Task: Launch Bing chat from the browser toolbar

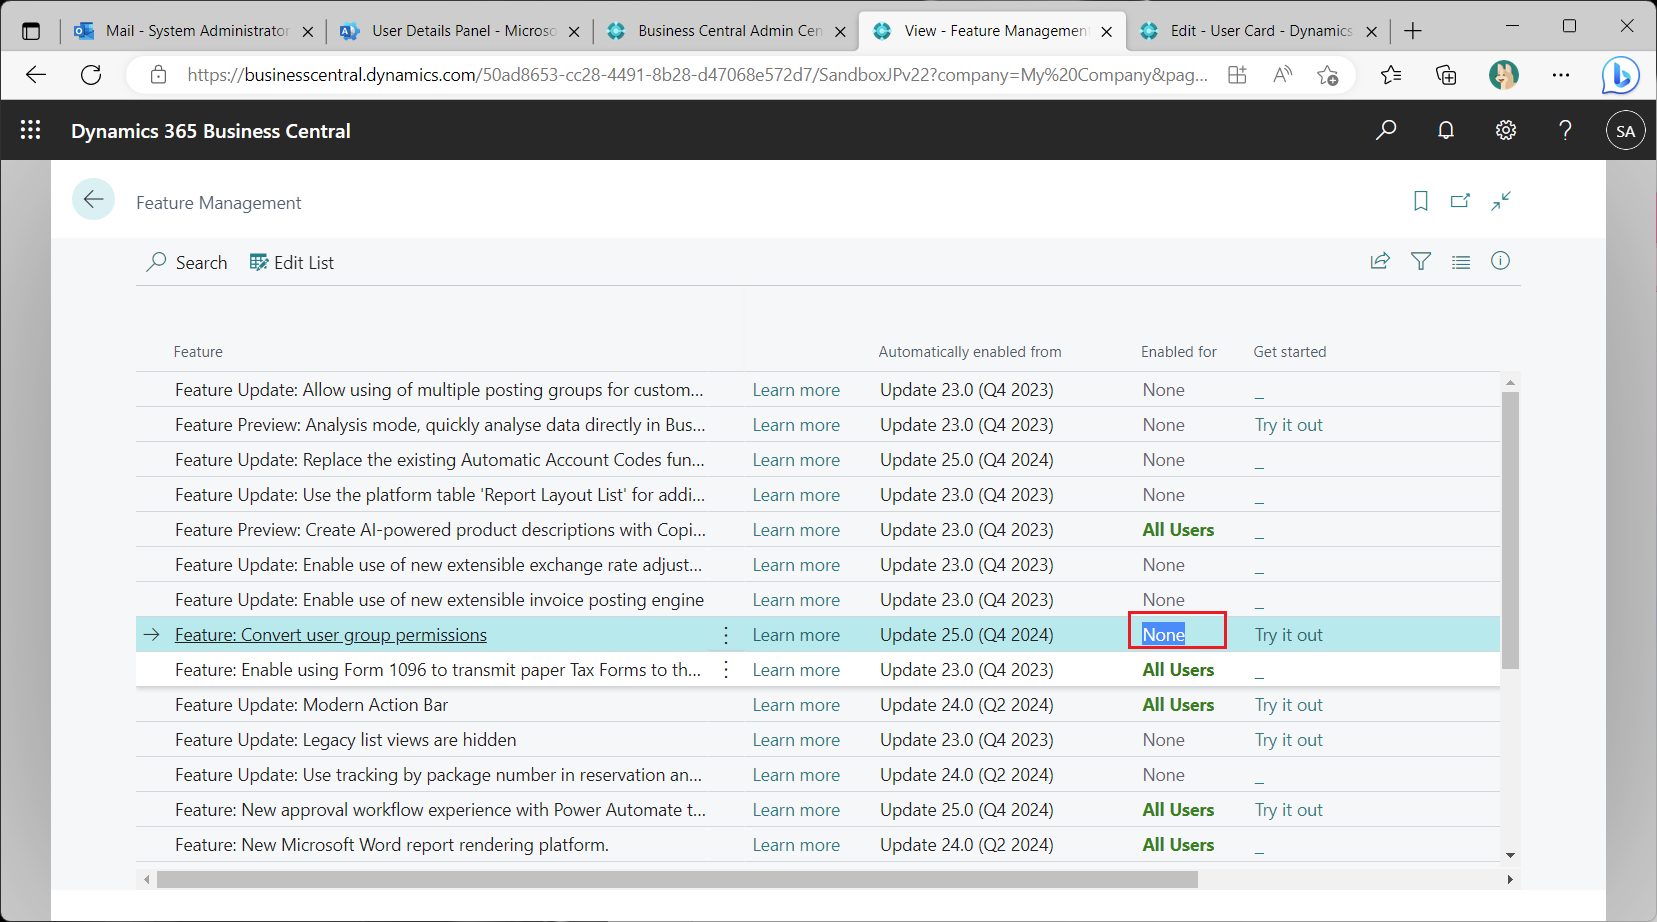Action: 1620,74
